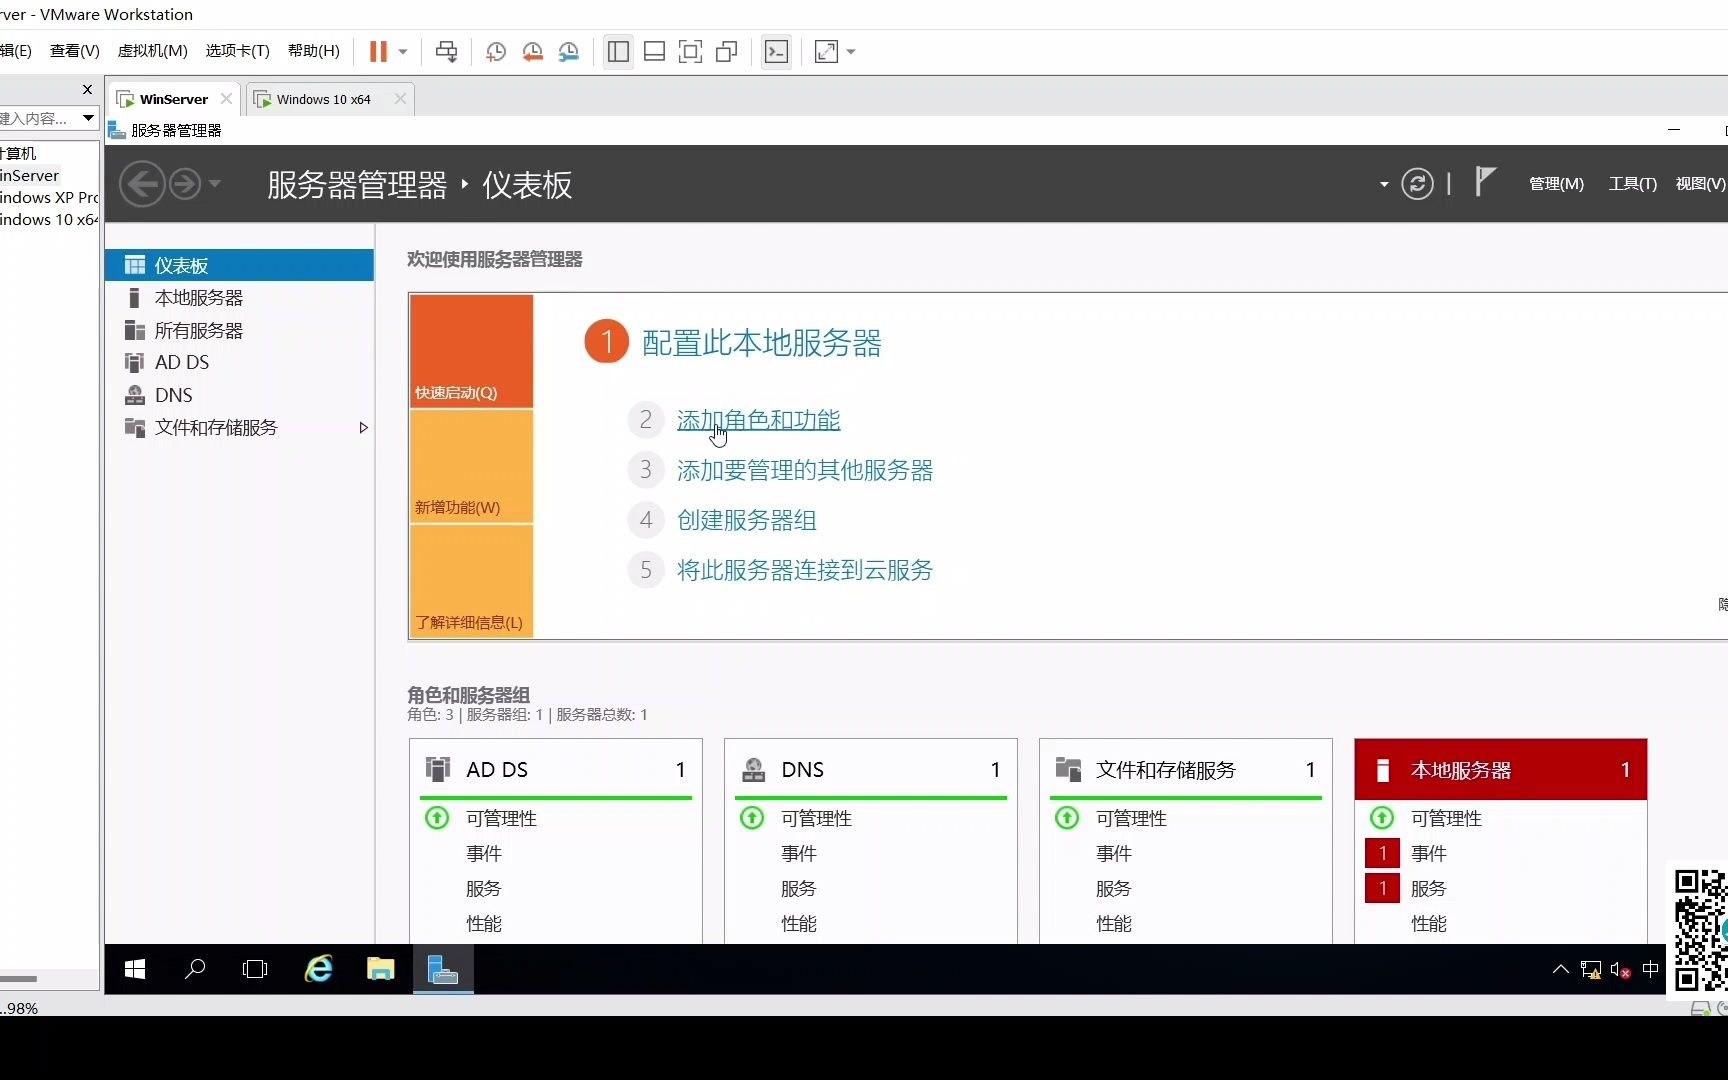The height and width of the screenshot is (1080, 1728).
Task: Pause the virtual machine from the toolbar
Action: [378, 52]
